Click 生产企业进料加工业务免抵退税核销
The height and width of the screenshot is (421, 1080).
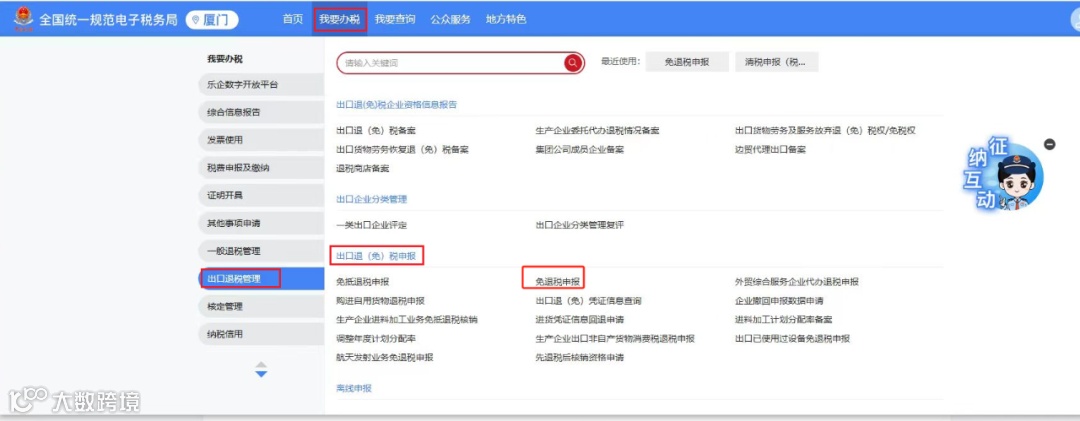(406, 320)
